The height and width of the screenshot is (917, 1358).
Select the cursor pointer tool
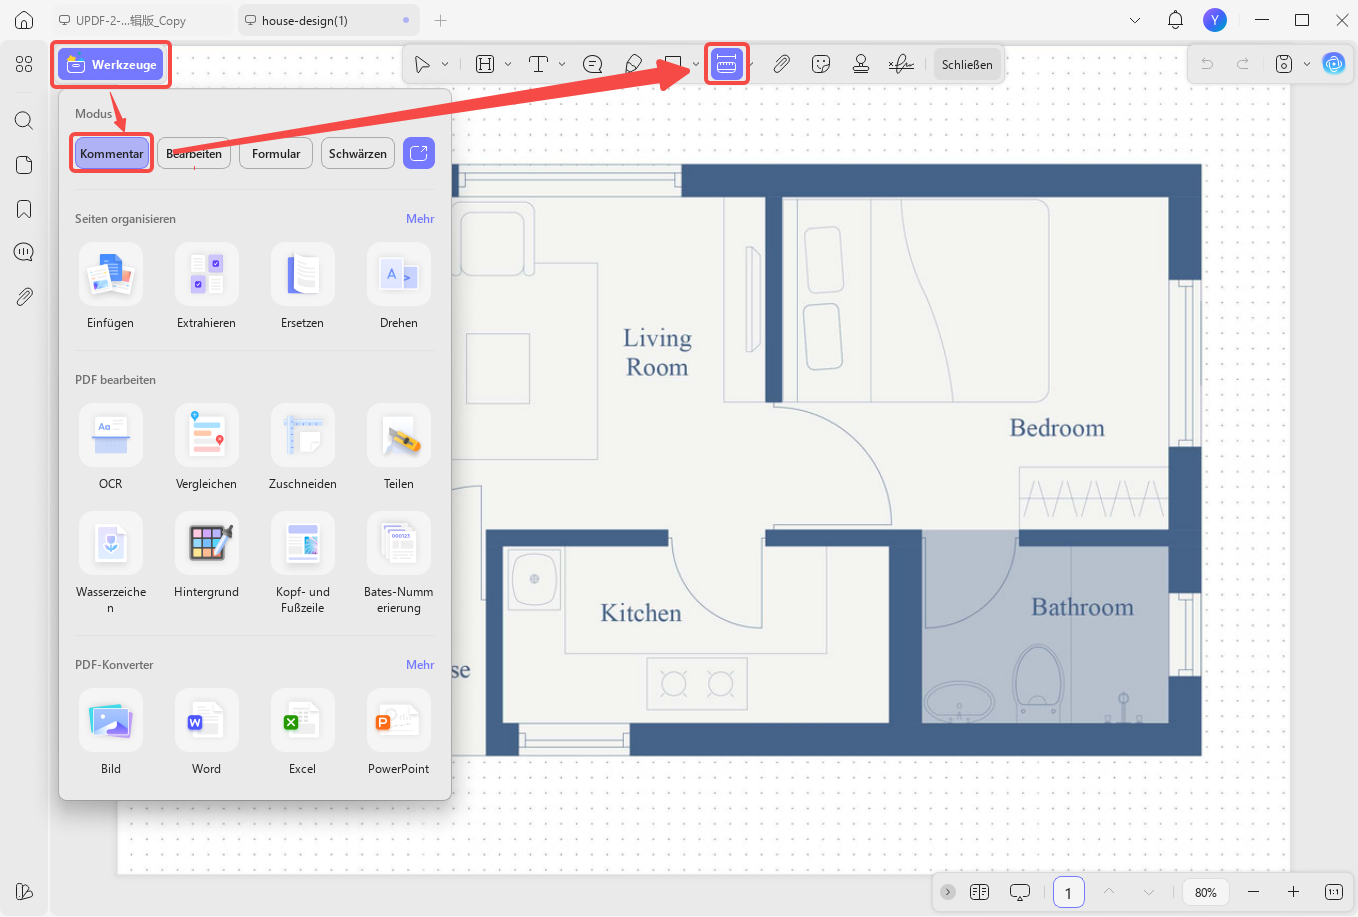(x=422, y=64)
